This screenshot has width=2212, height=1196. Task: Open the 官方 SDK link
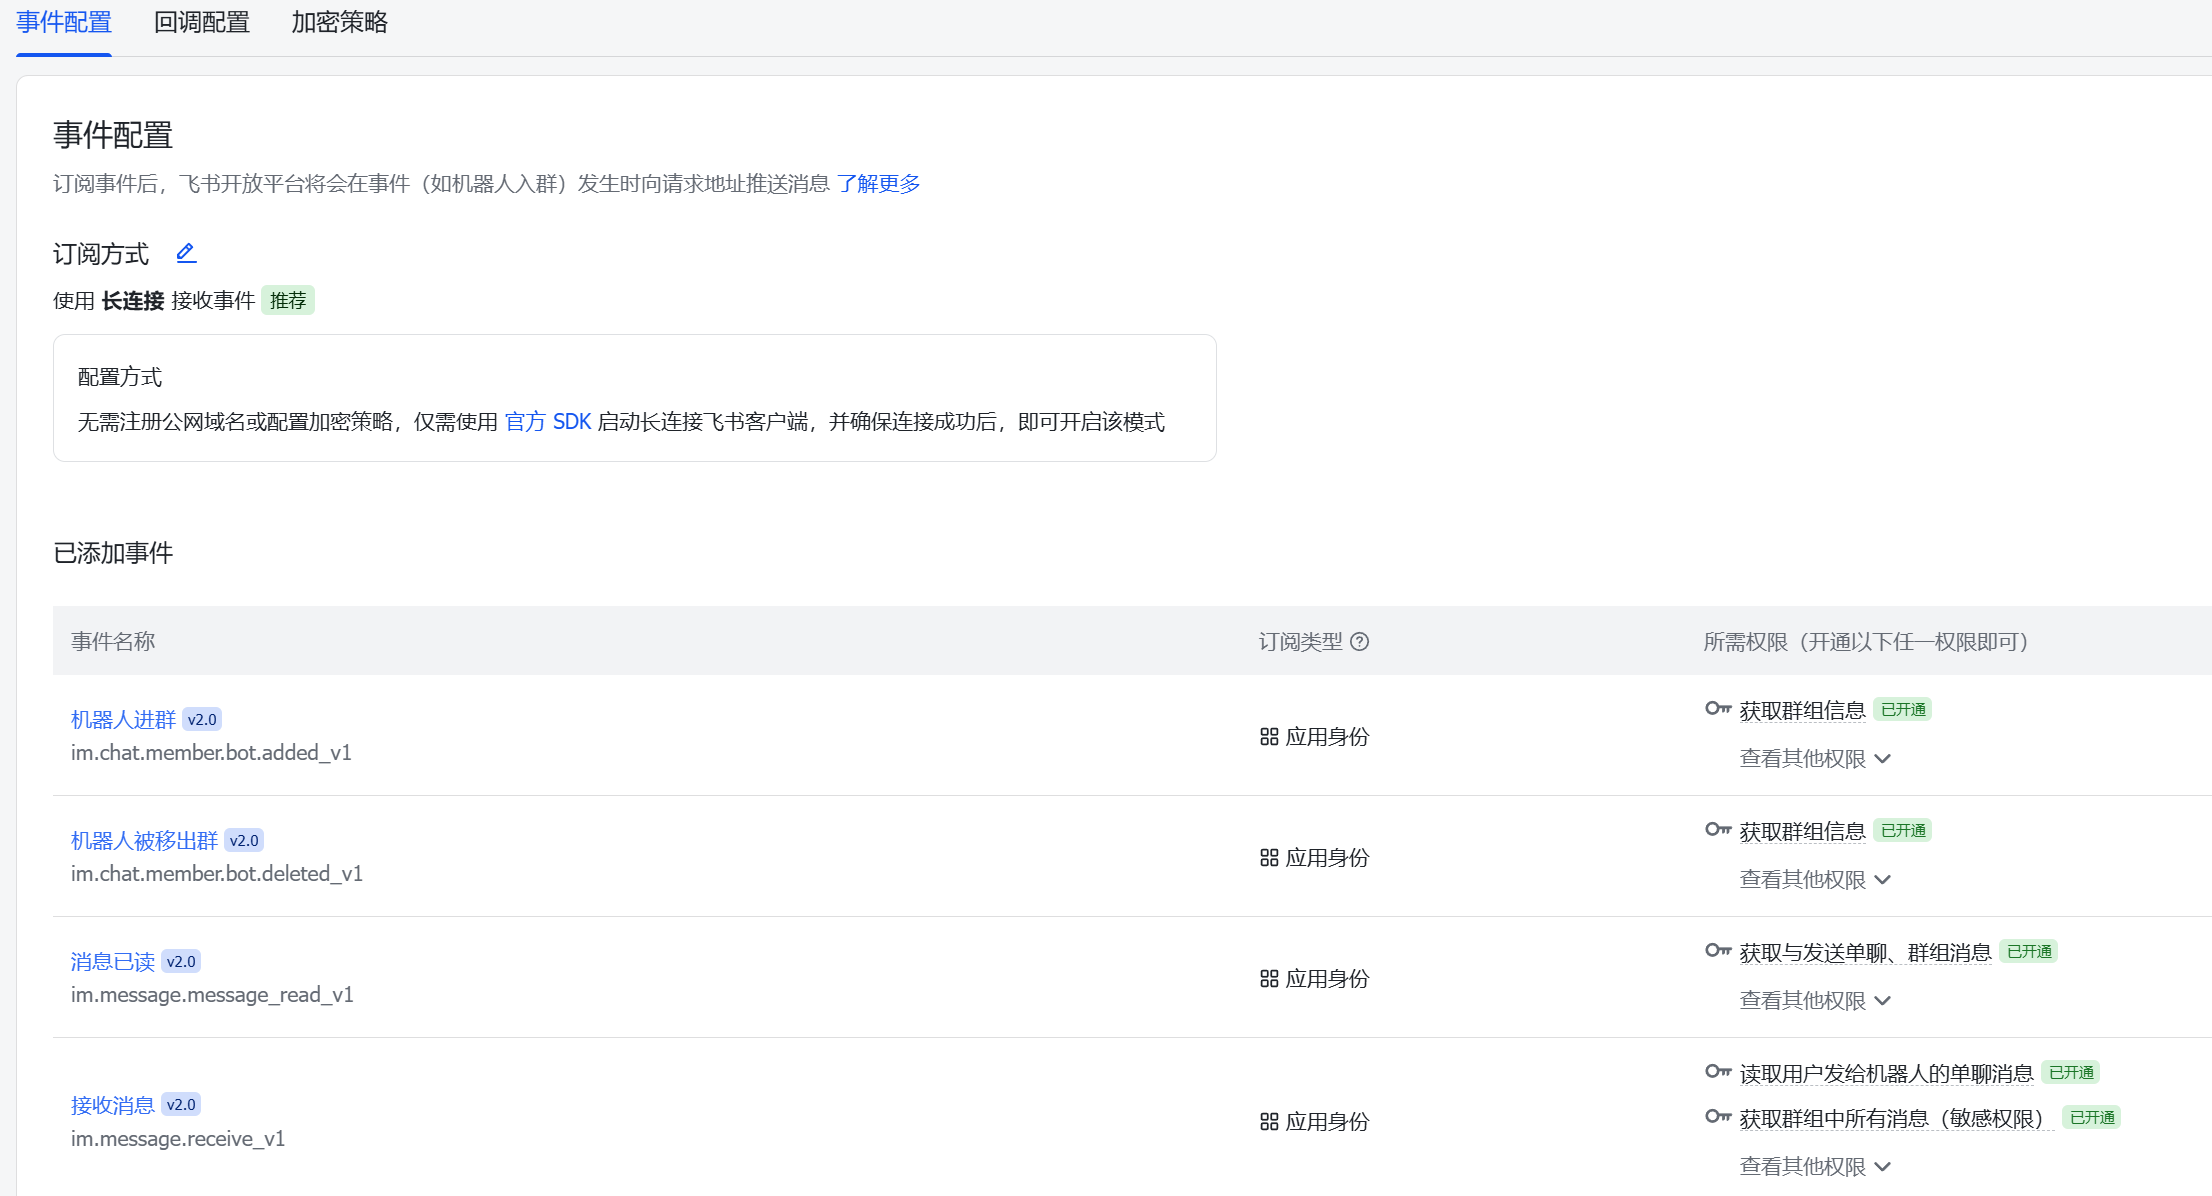[x=547, y=422]
